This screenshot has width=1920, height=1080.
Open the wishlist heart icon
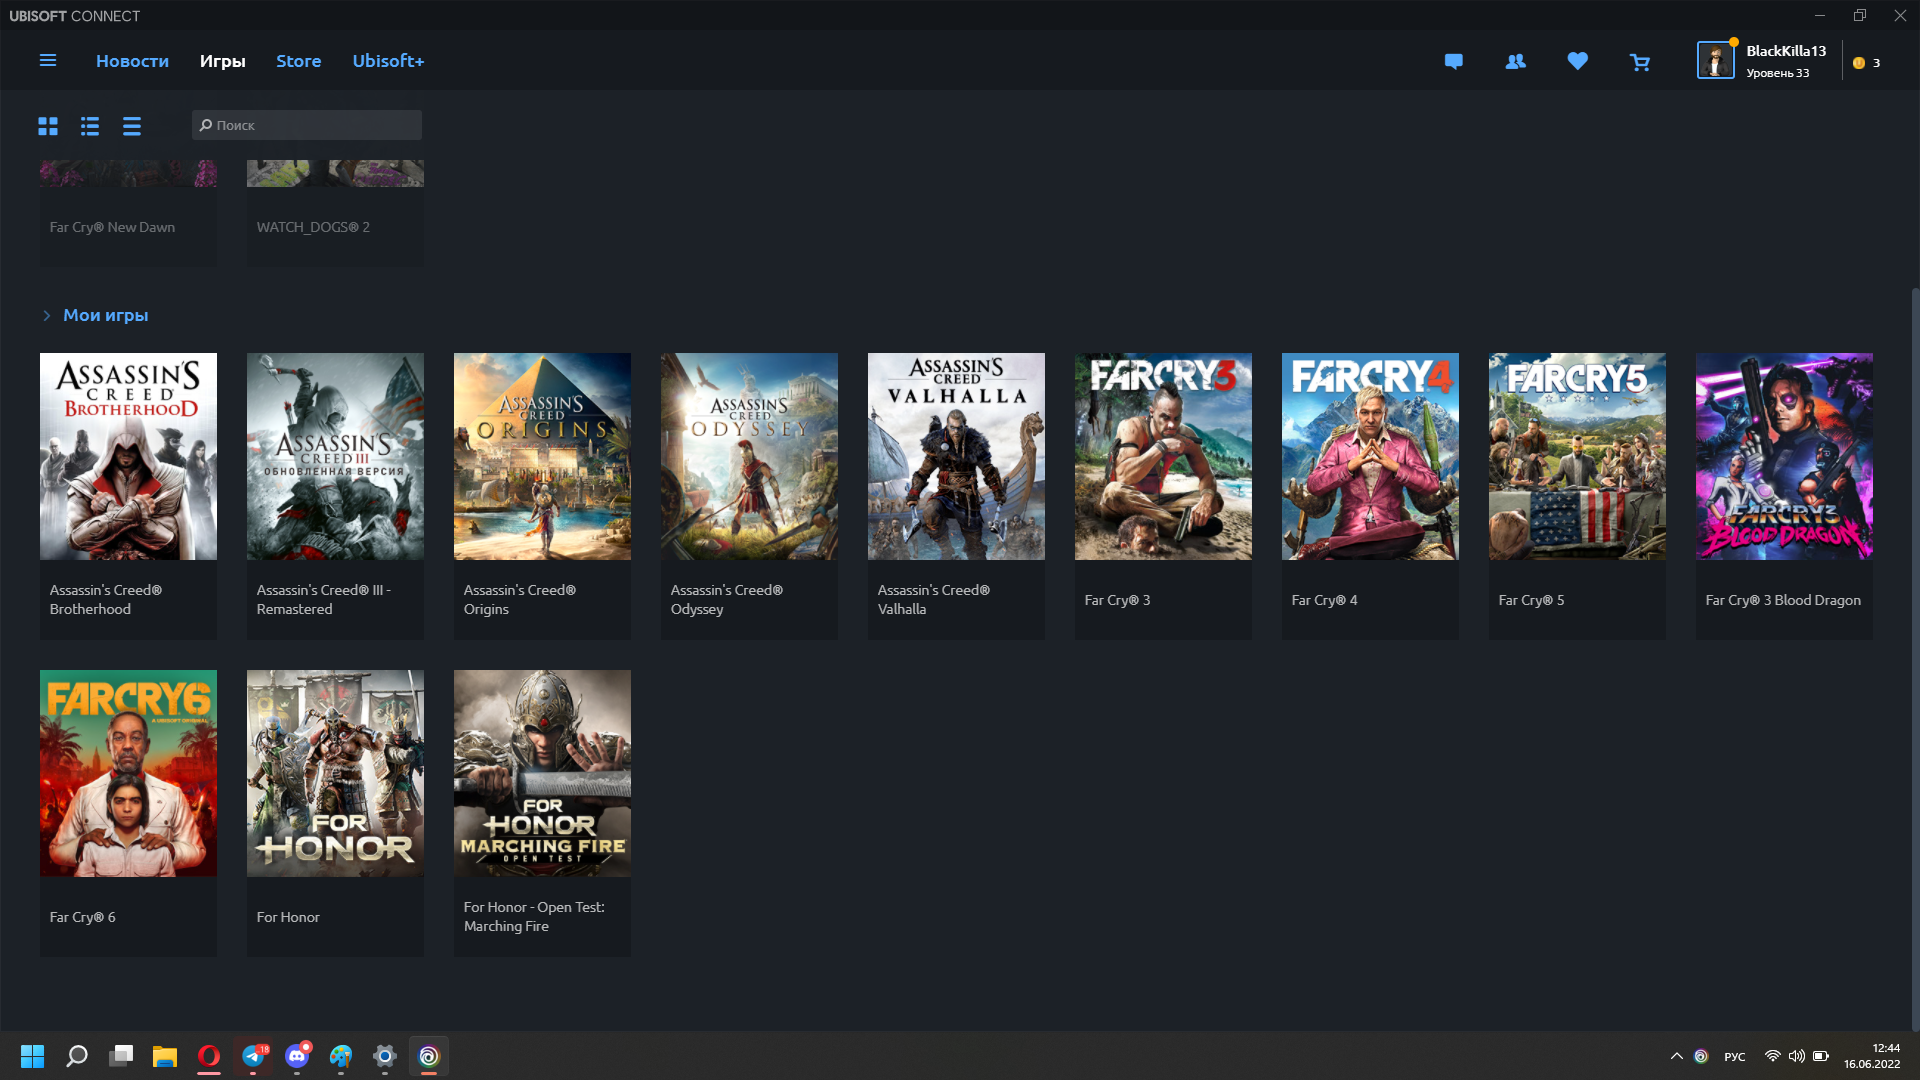1578,61
